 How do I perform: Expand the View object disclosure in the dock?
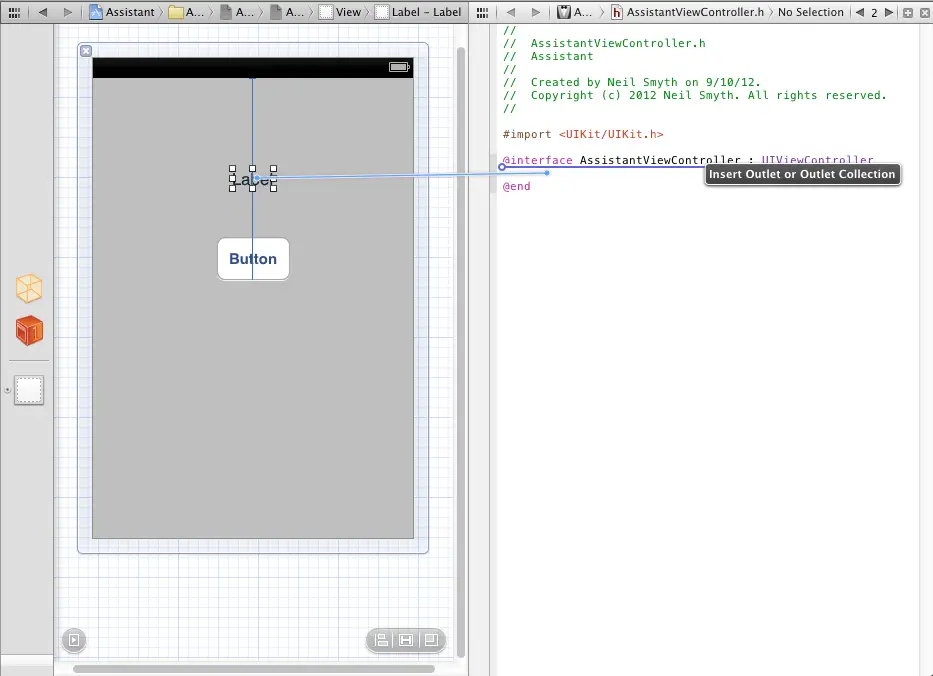[x=8, y=390]
